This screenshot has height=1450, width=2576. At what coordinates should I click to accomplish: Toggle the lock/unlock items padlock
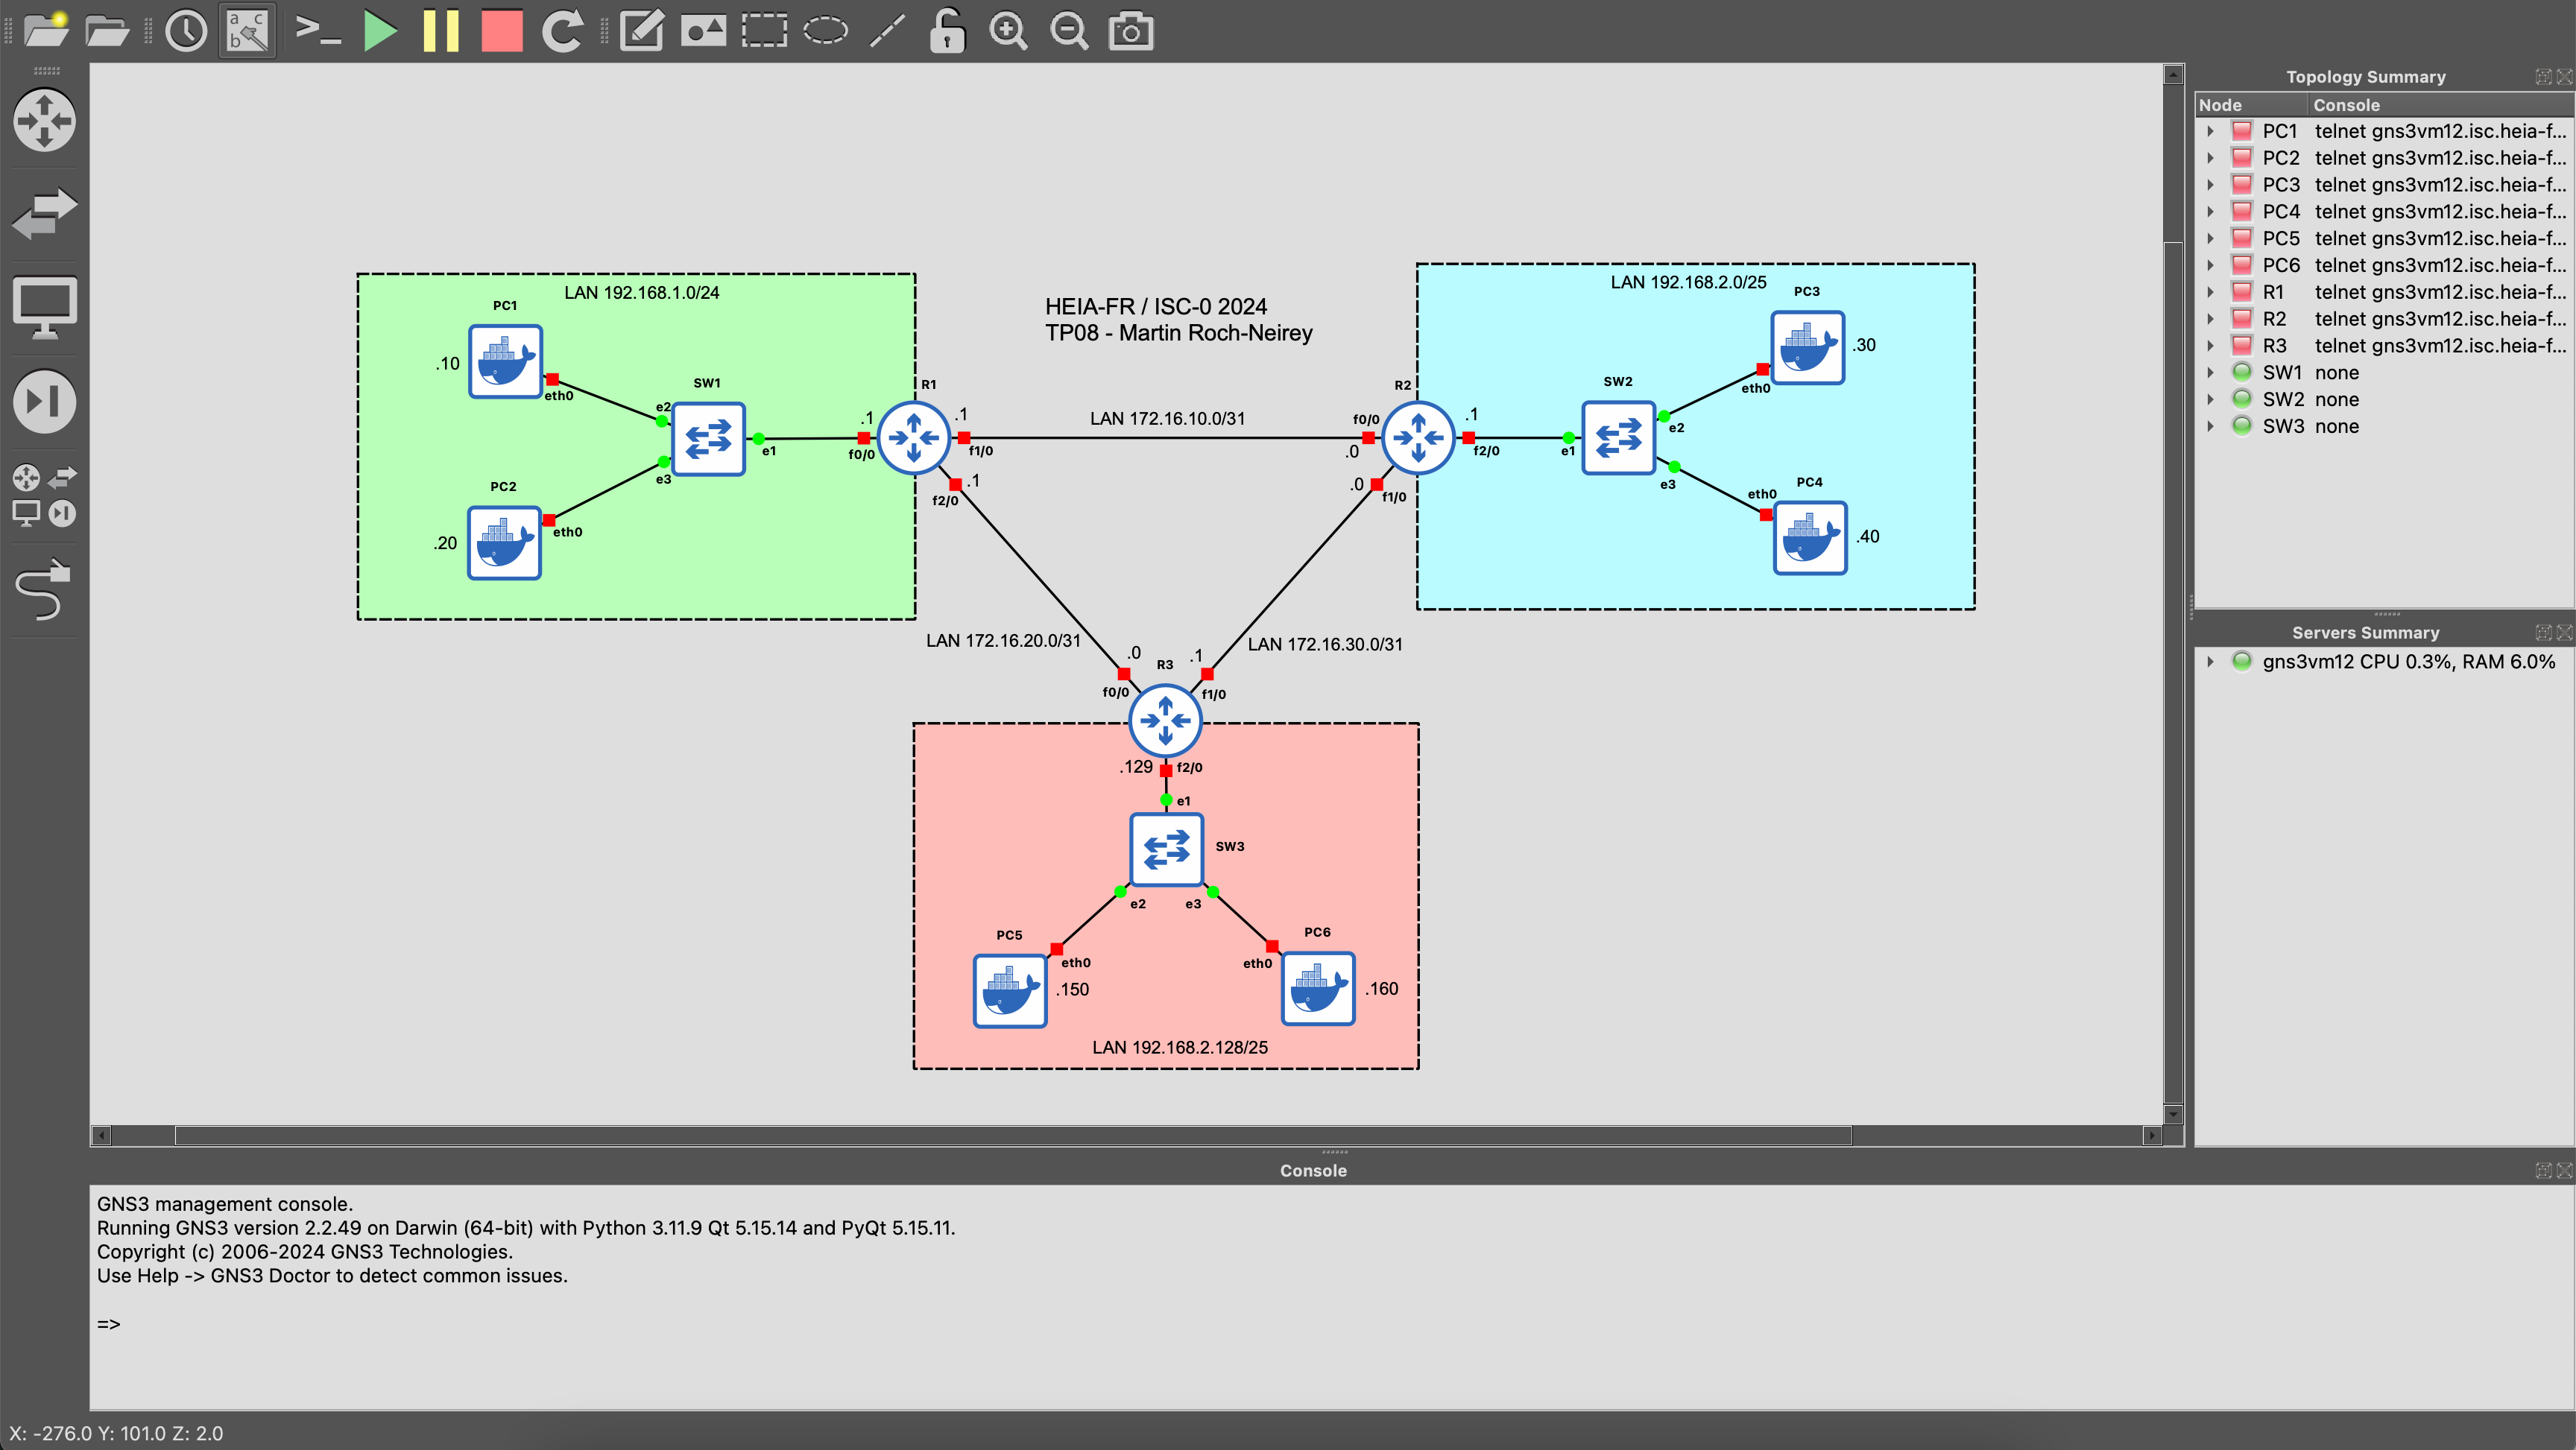[947, 30]
